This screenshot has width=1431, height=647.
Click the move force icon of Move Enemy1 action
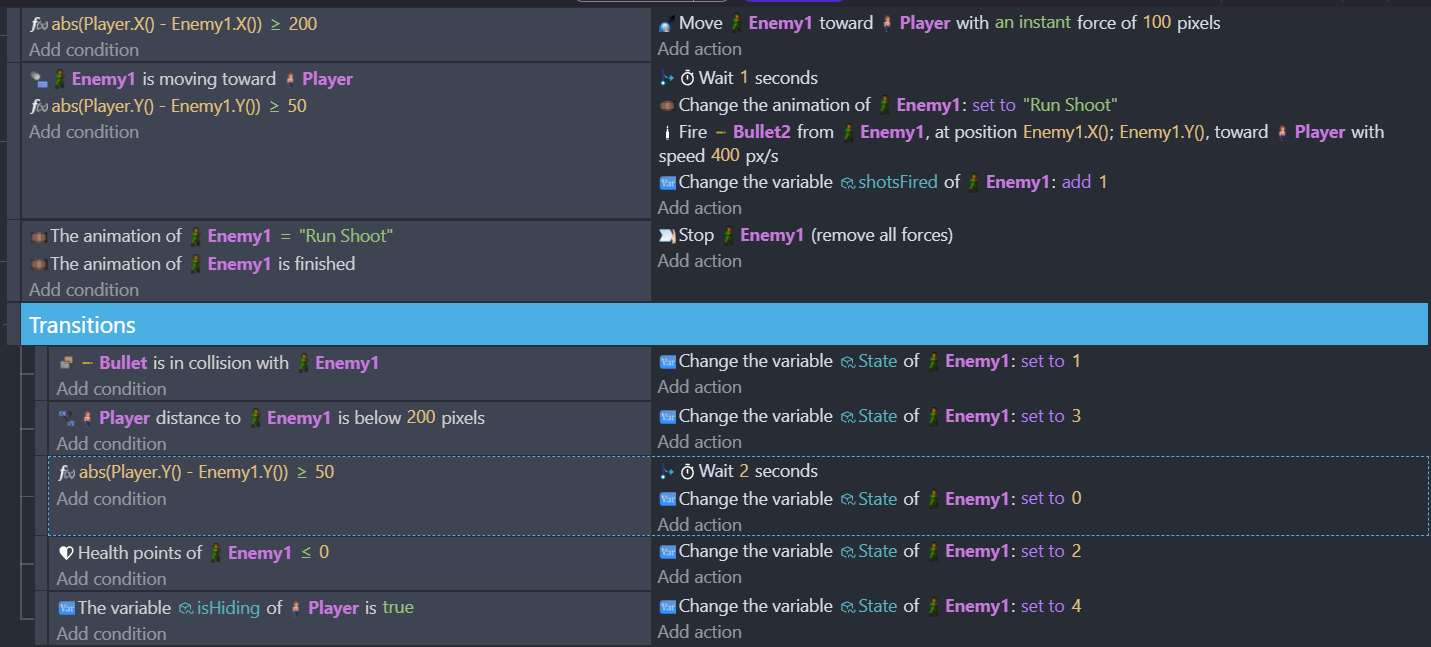pyautogui.click(x=666, y=23)
